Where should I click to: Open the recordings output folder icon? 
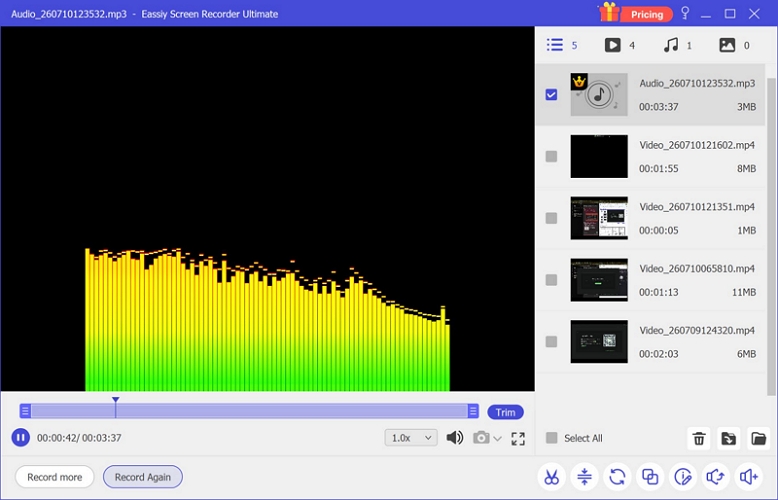coord(759,438)
